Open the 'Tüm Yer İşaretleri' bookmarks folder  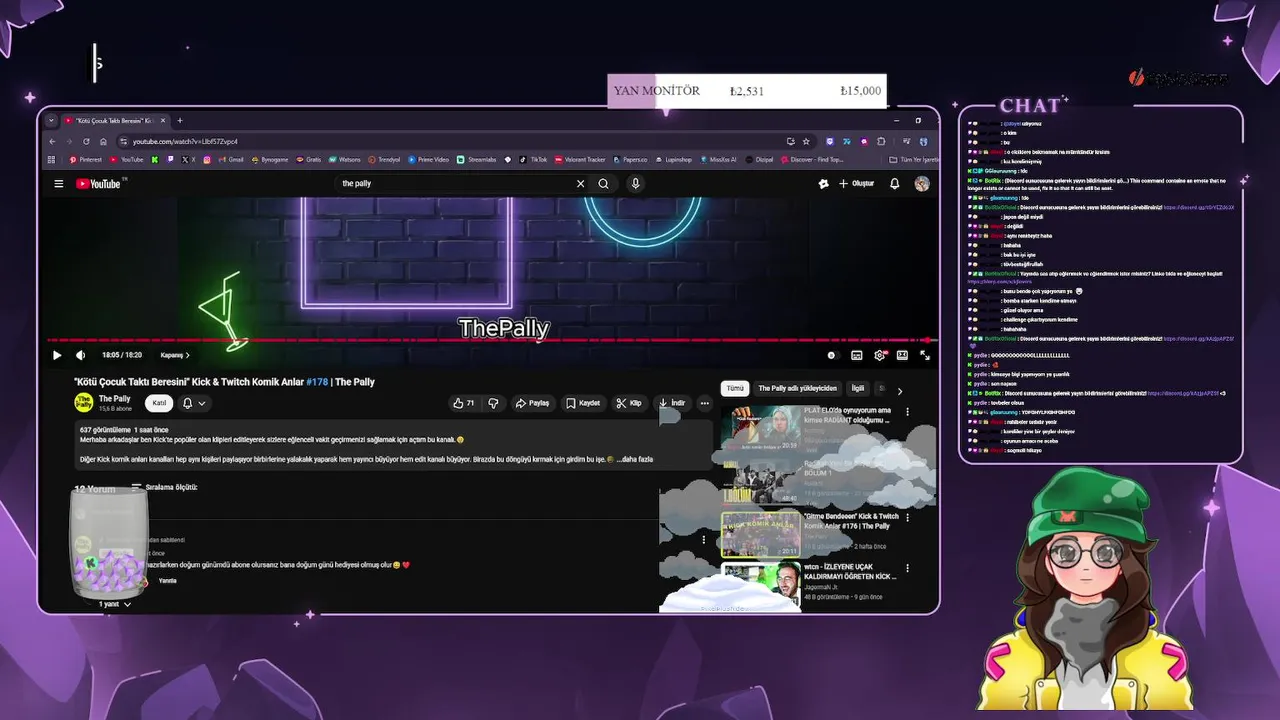(914, 159)
